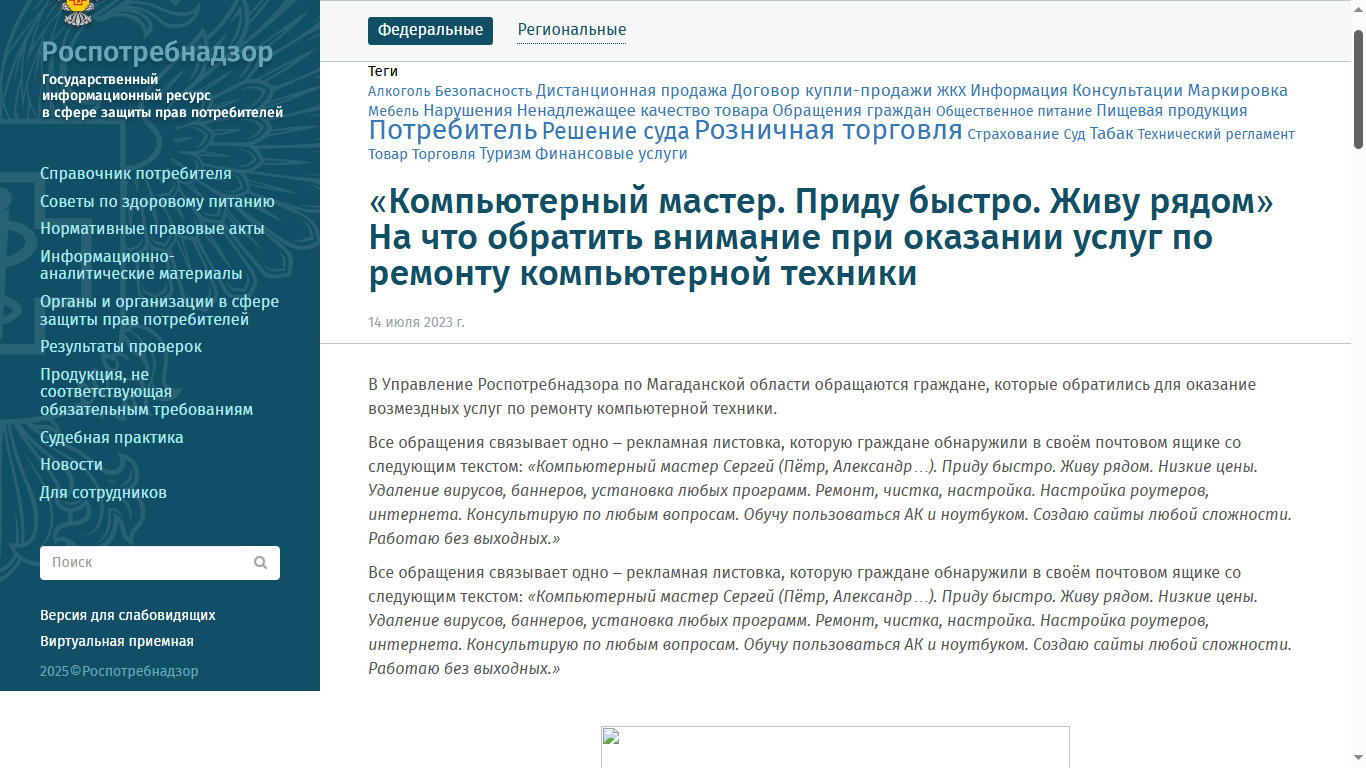Select the Пищевая продукция tag
Screen dimensions: 1366x768
click(x=1172, y=111)
